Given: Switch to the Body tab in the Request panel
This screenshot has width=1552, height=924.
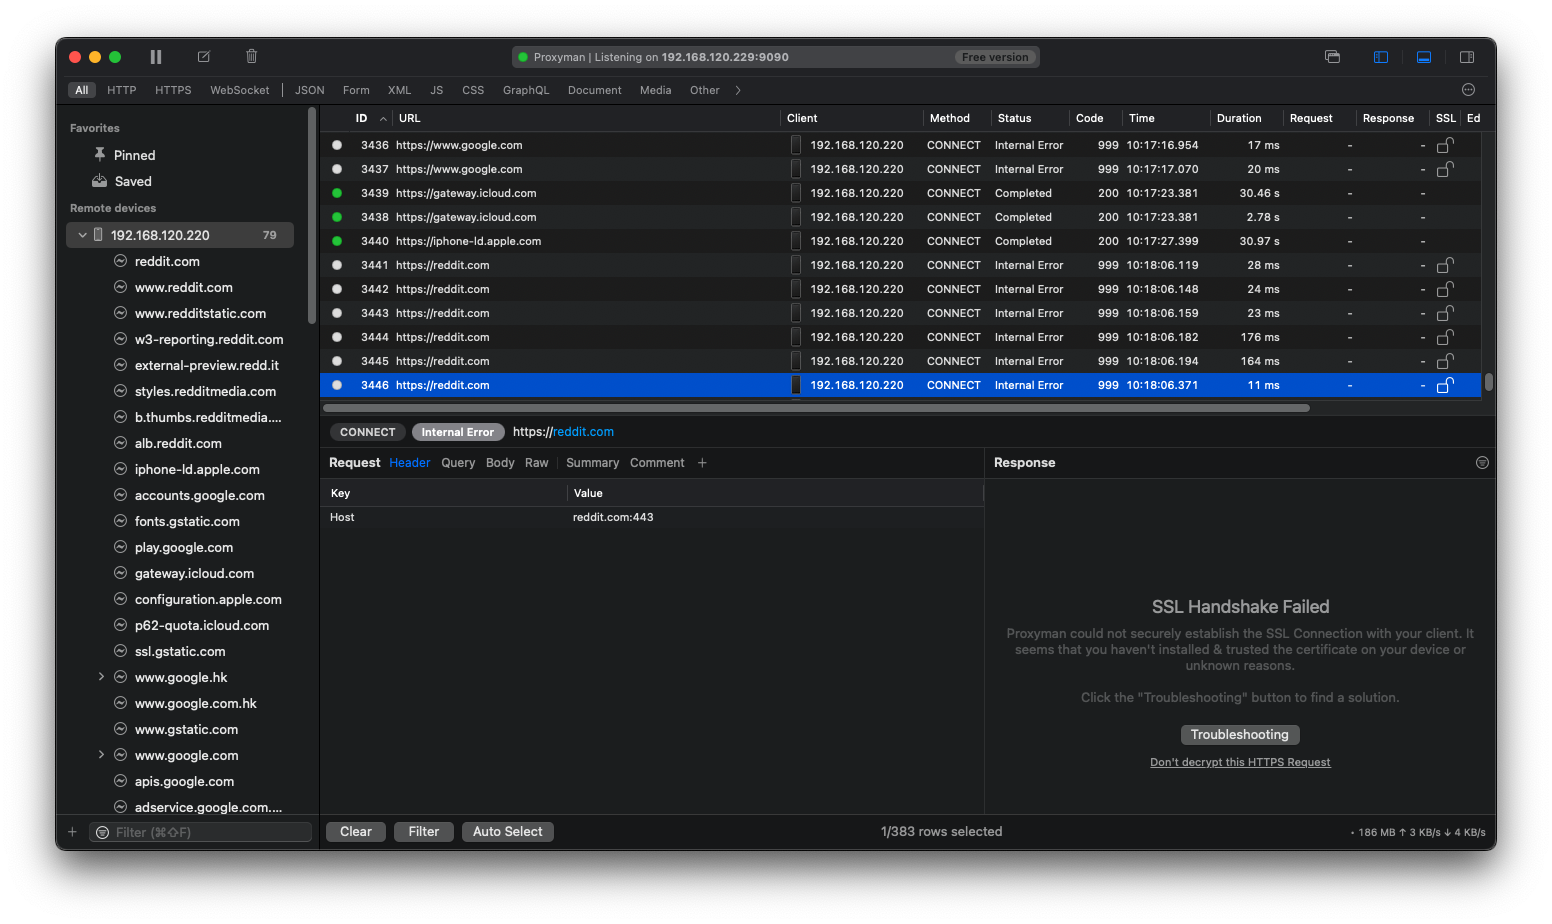Looking at the screenshot, I should pos(500,462).
